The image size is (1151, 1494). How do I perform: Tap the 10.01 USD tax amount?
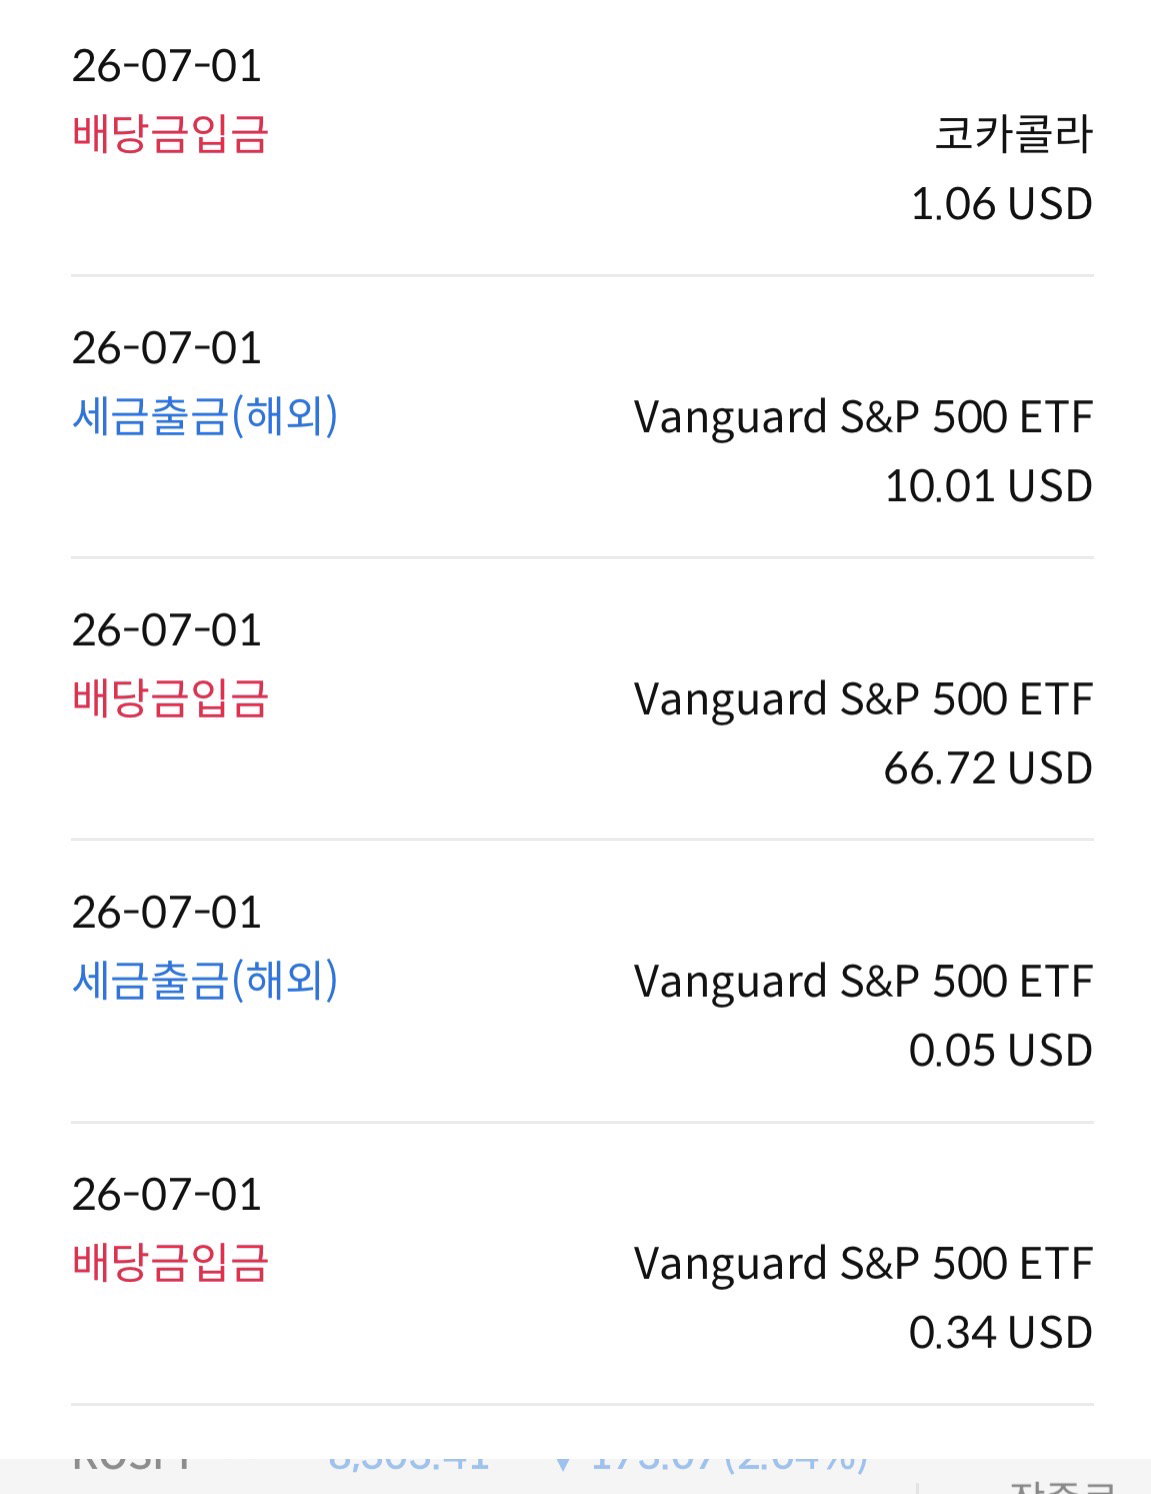(988, 486)
